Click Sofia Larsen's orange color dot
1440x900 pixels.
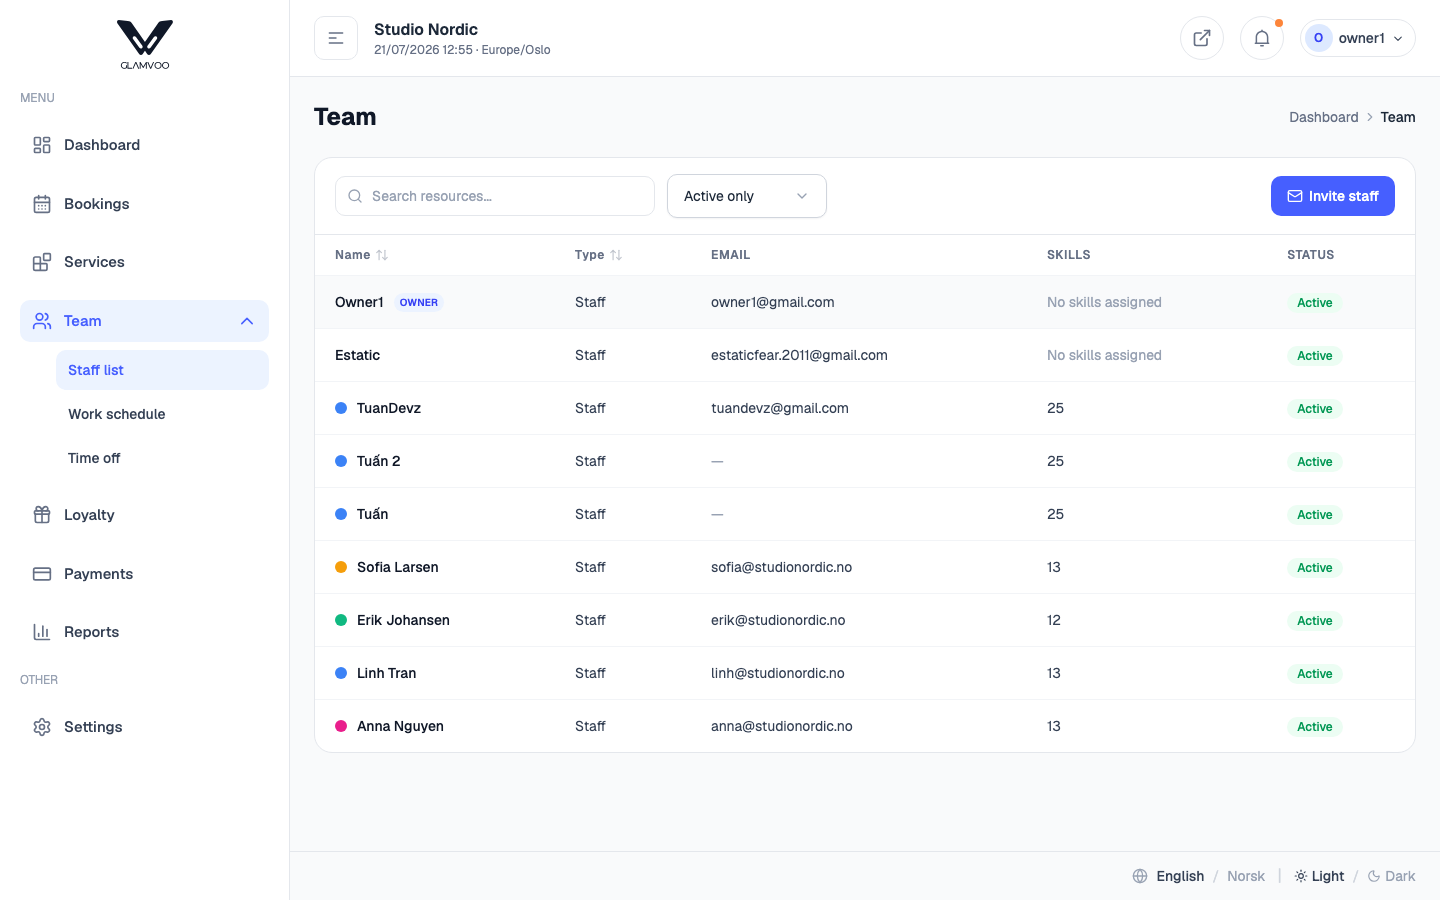coord(341,567)
